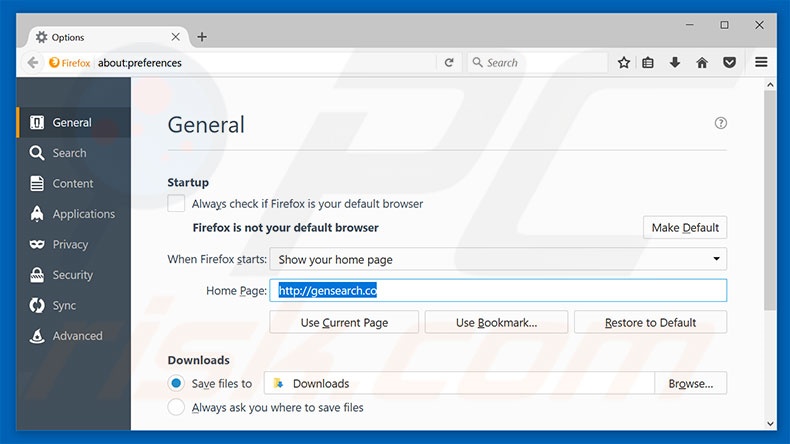Click the vertical scrollbar thumb

[770, 201]
